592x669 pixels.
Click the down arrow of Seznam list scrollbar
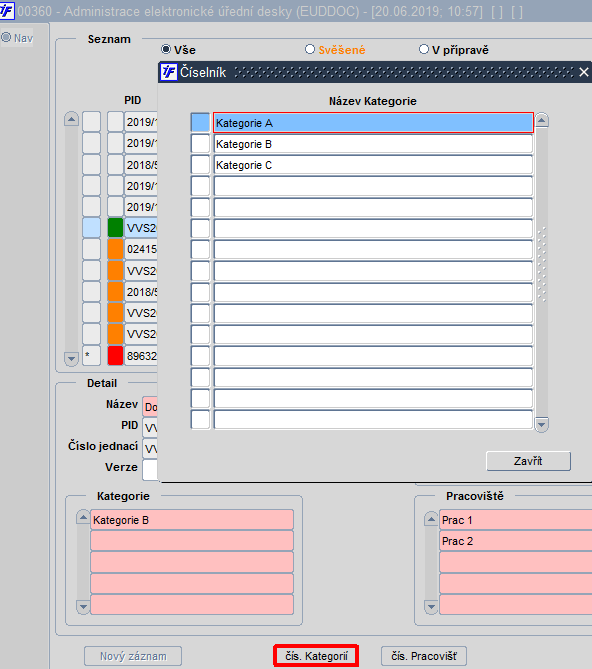[x=71, y=358]
